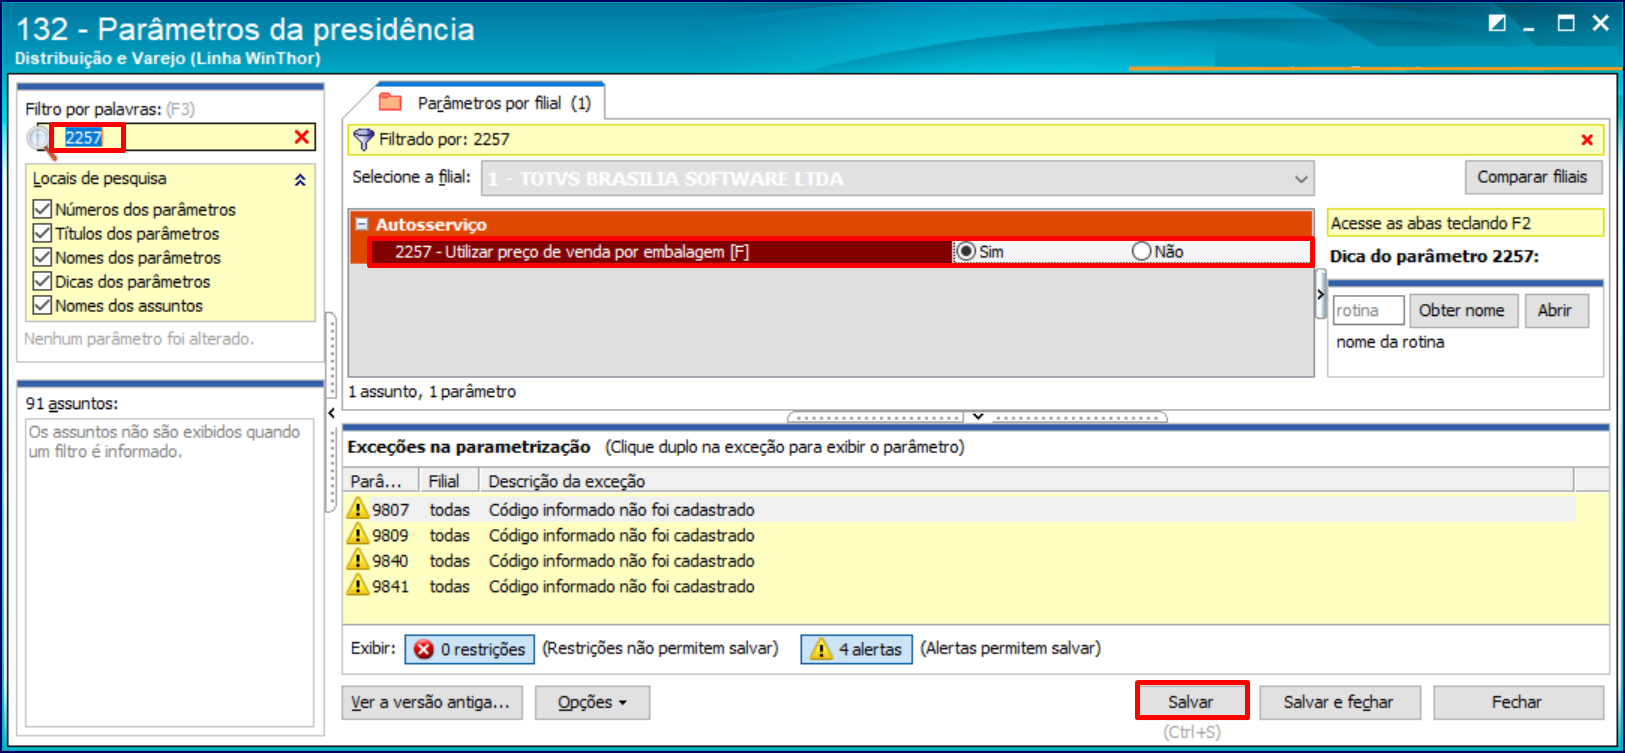Open Ver a versão antiga
The height and width of the screenshot is (753, 1625).
point(430,702)
